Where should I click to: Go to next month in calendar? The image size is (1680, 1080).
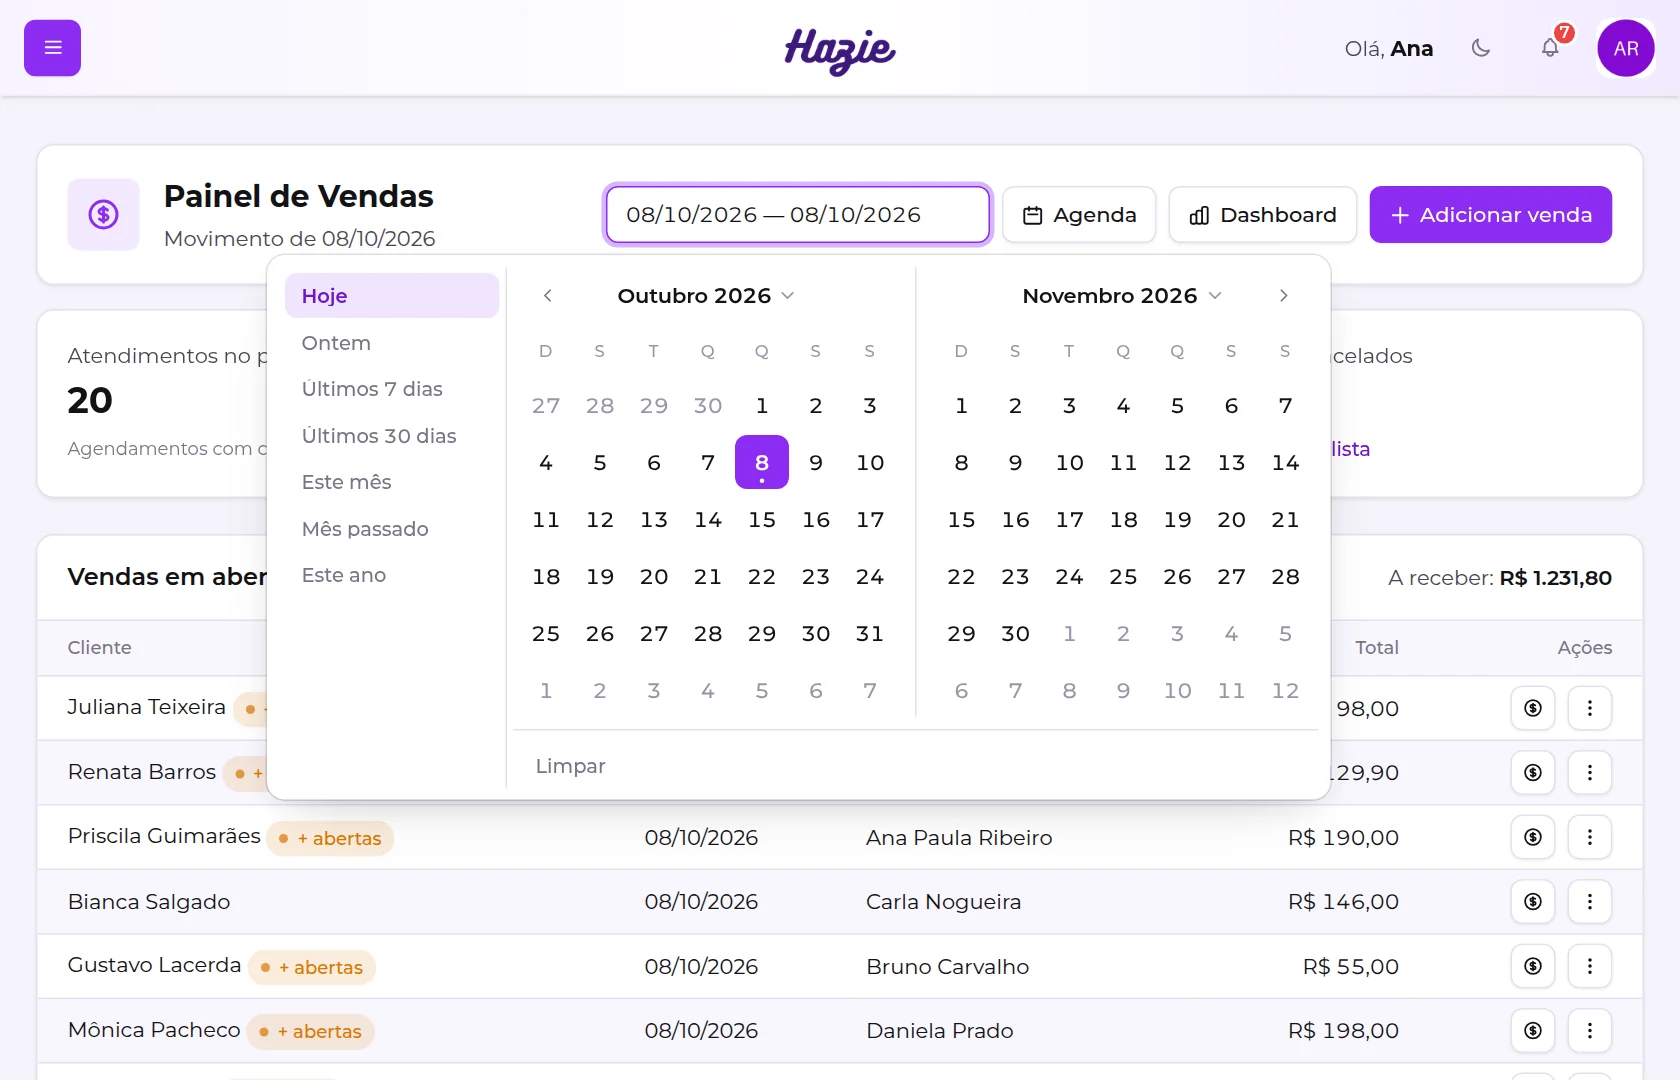pos(1284,296)
